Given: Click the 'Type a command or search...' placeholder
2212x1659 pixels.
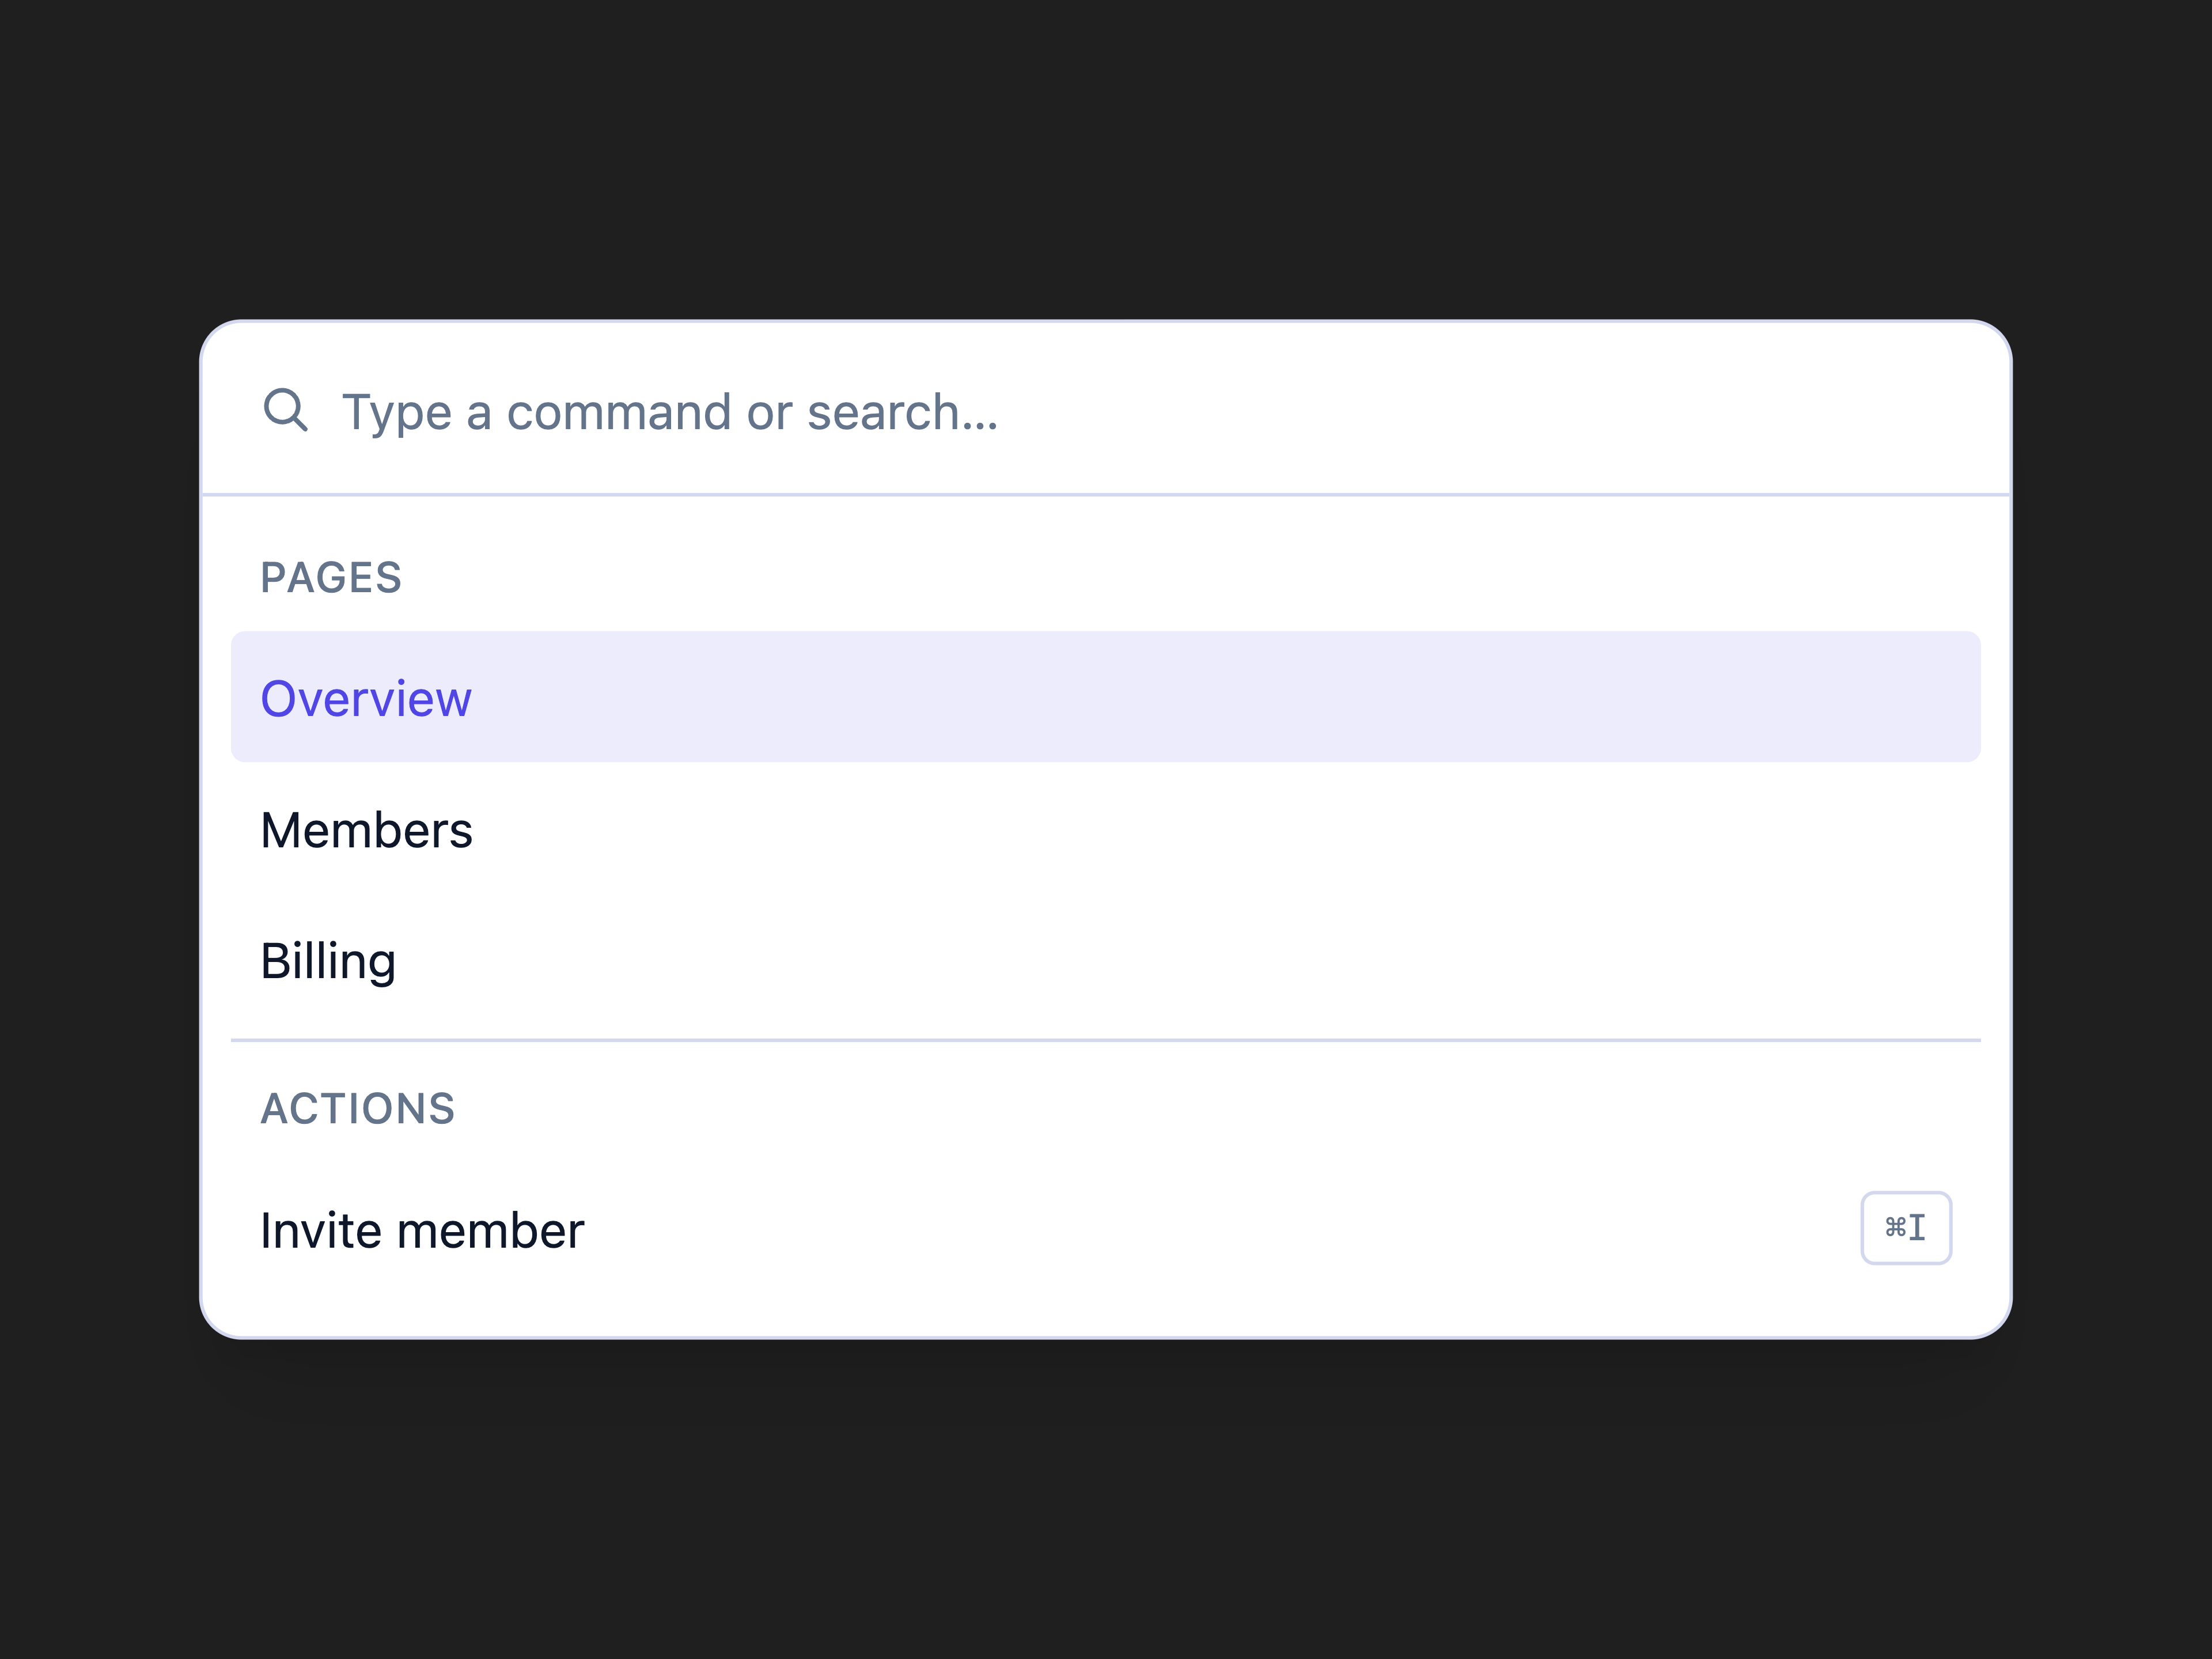Looking at the screenshot, I should (x=670, y=412).
